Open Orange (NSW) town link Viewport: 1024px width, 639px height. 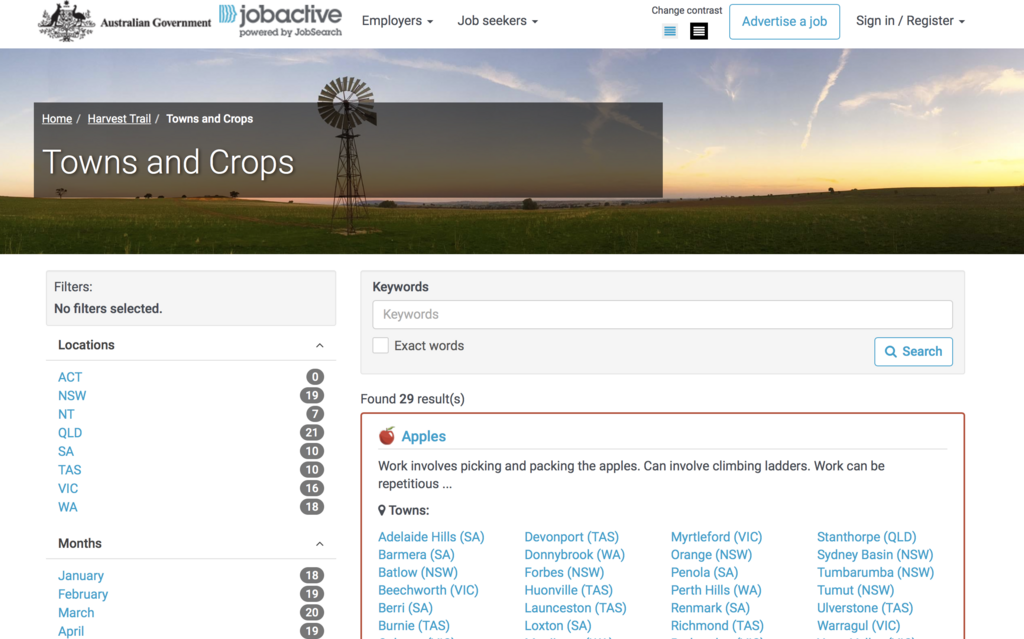pos(711,554)
